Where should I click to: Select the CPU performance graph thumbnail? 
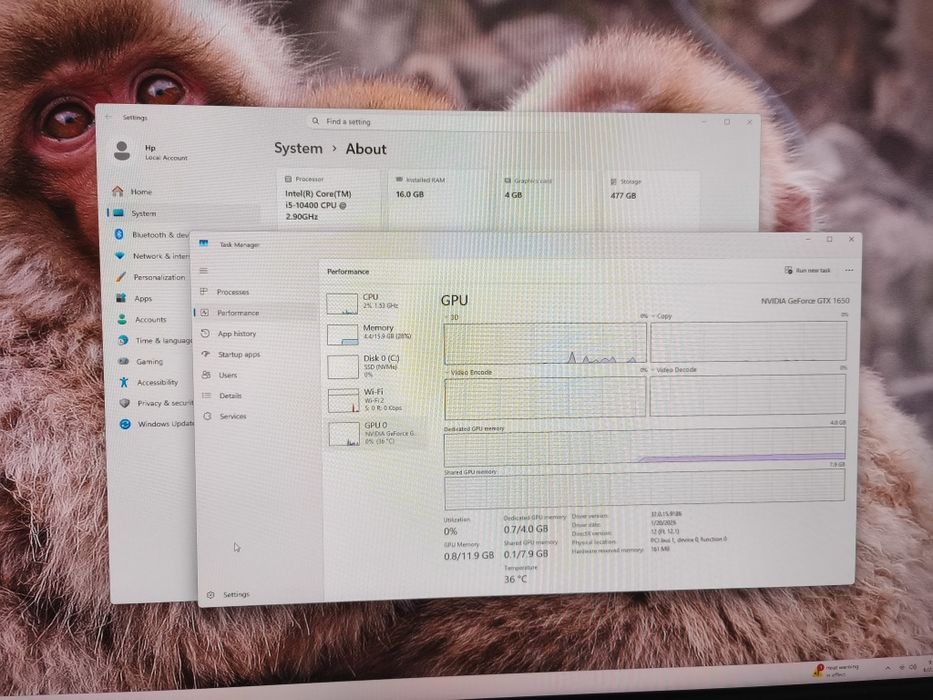pyautogui.click(x=342, y=304)
